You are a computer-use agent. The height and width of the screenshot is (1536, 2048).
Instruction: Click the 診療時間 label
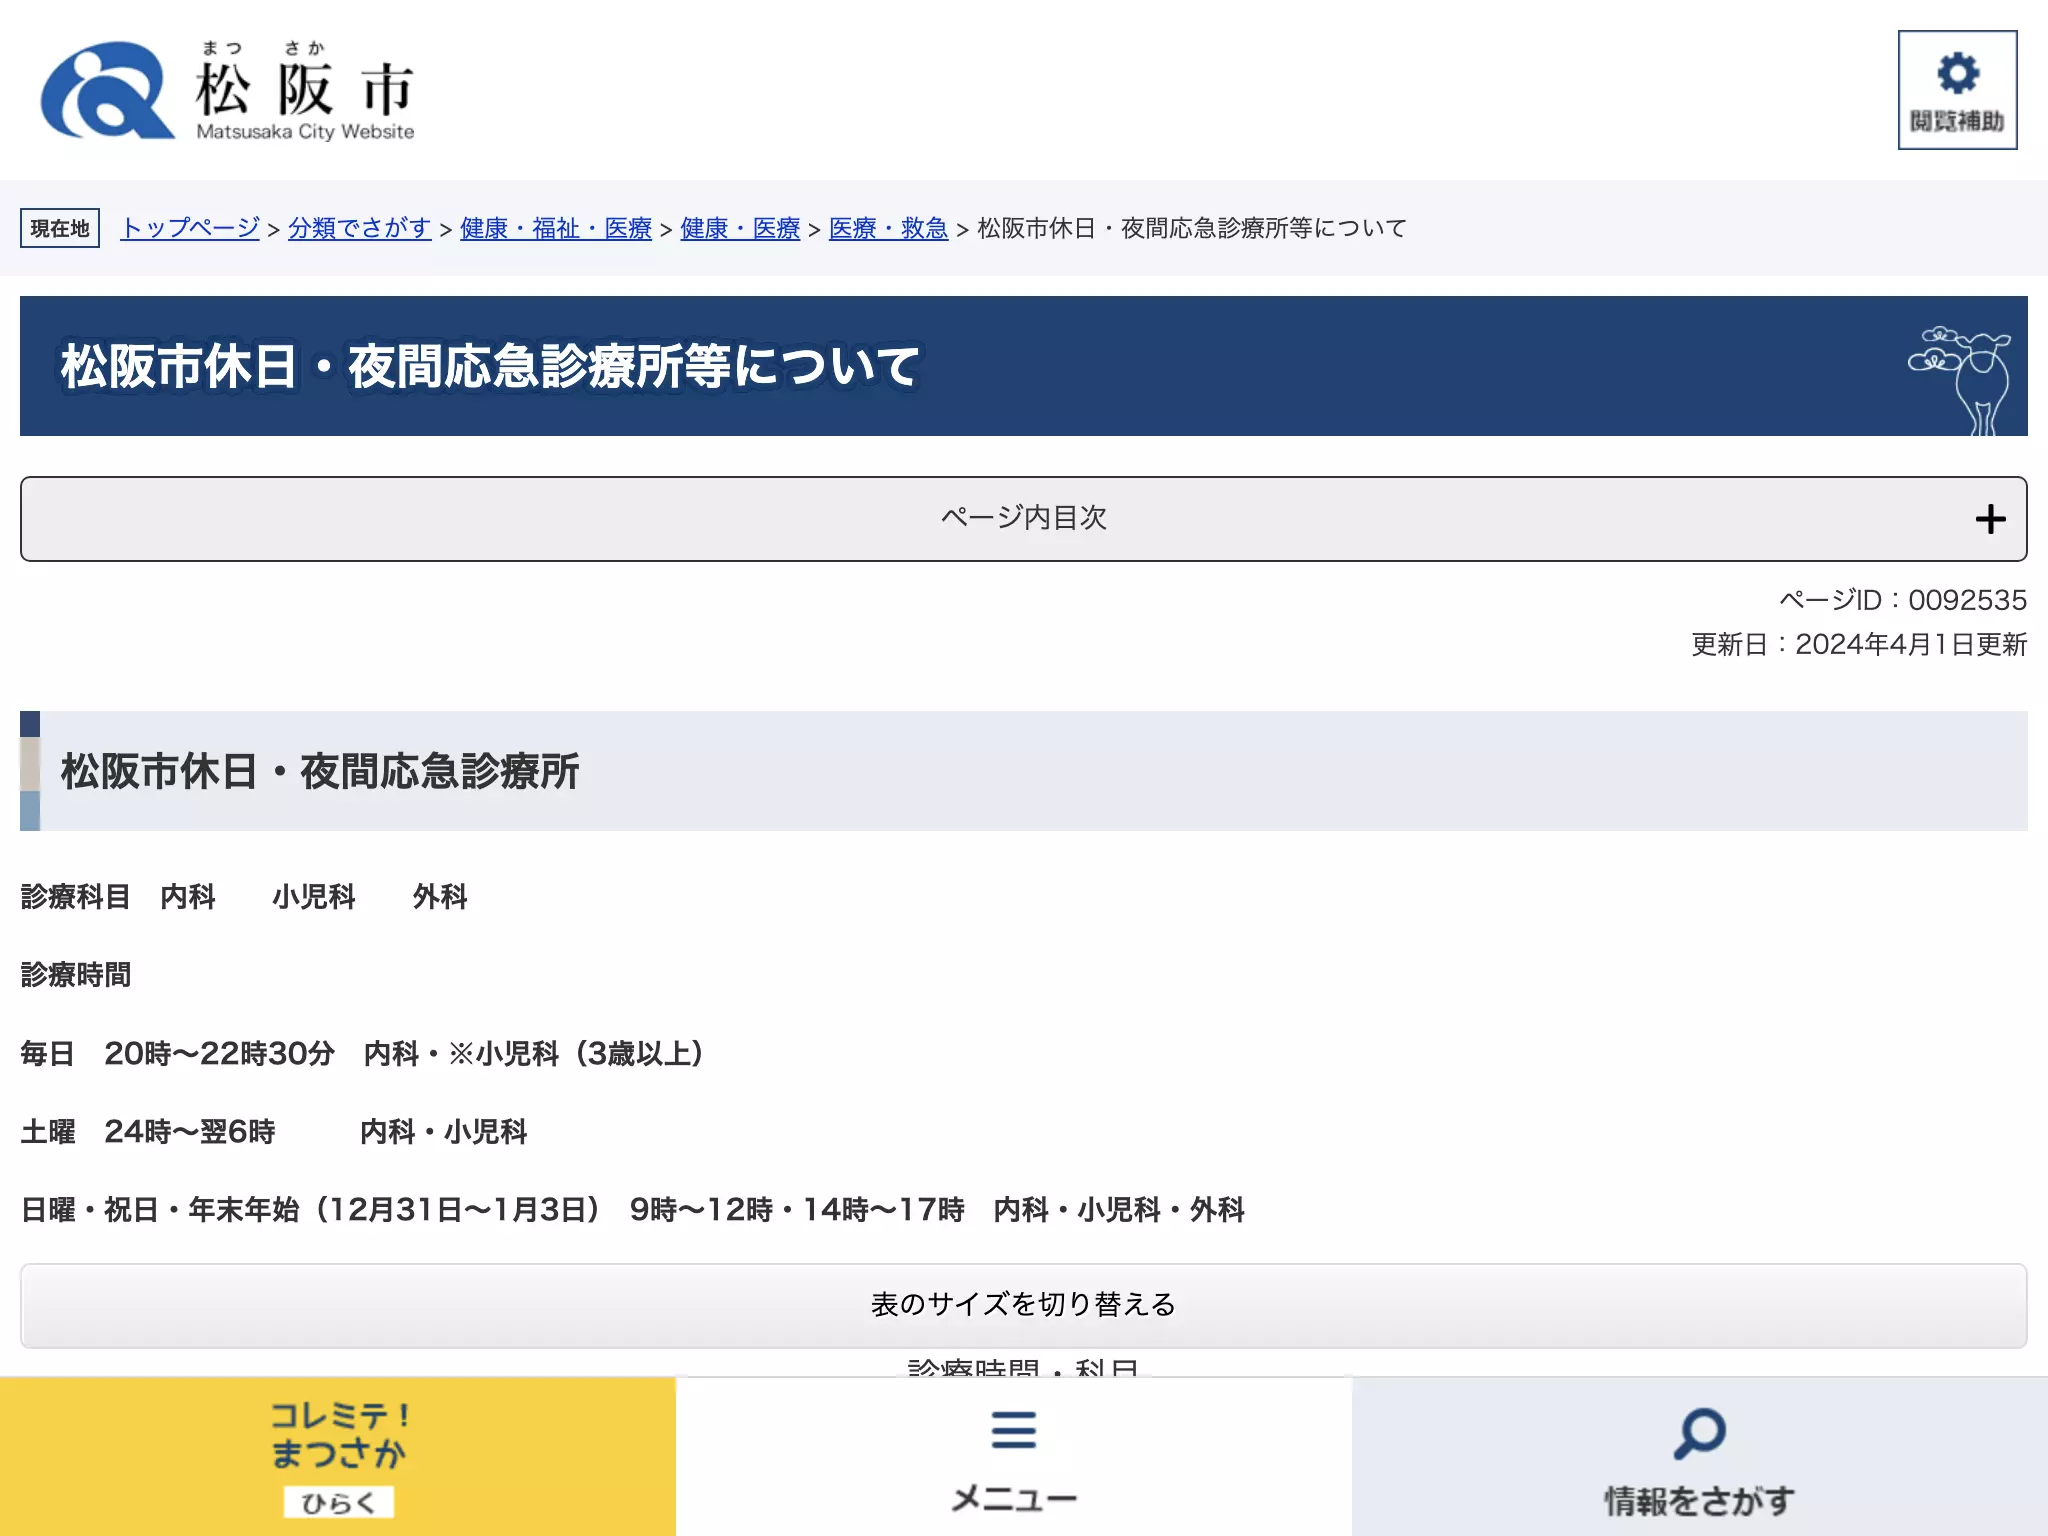click(x=76, y=975)
